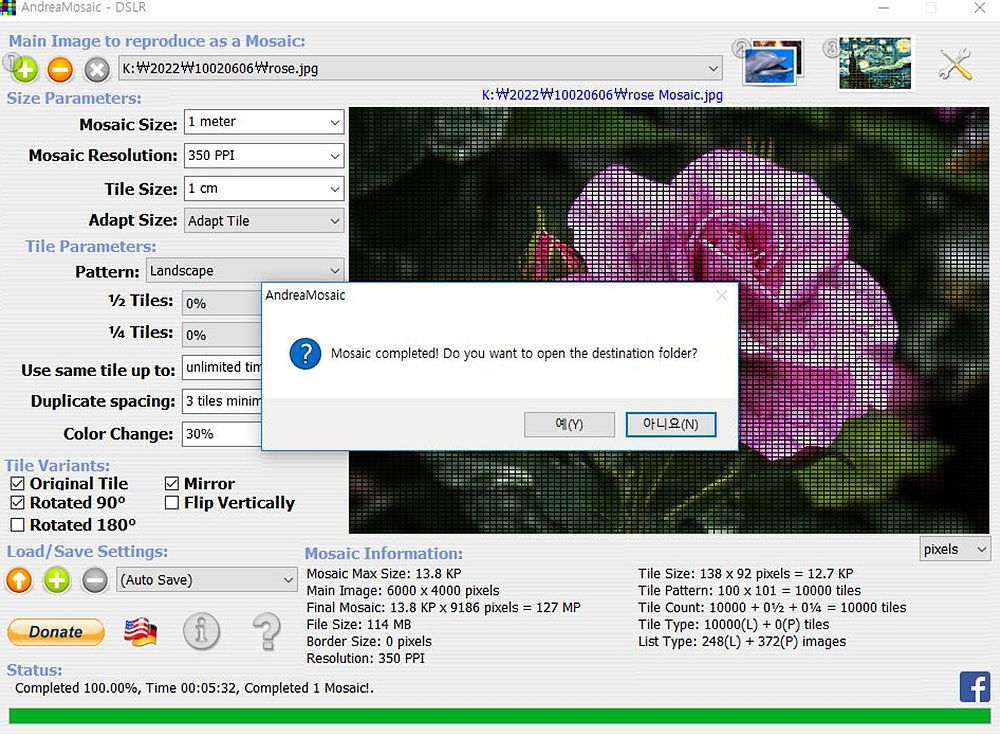1000x734 pixels.
Task: Toggle Original Tile checkbox
Action: tap(17, 483)
